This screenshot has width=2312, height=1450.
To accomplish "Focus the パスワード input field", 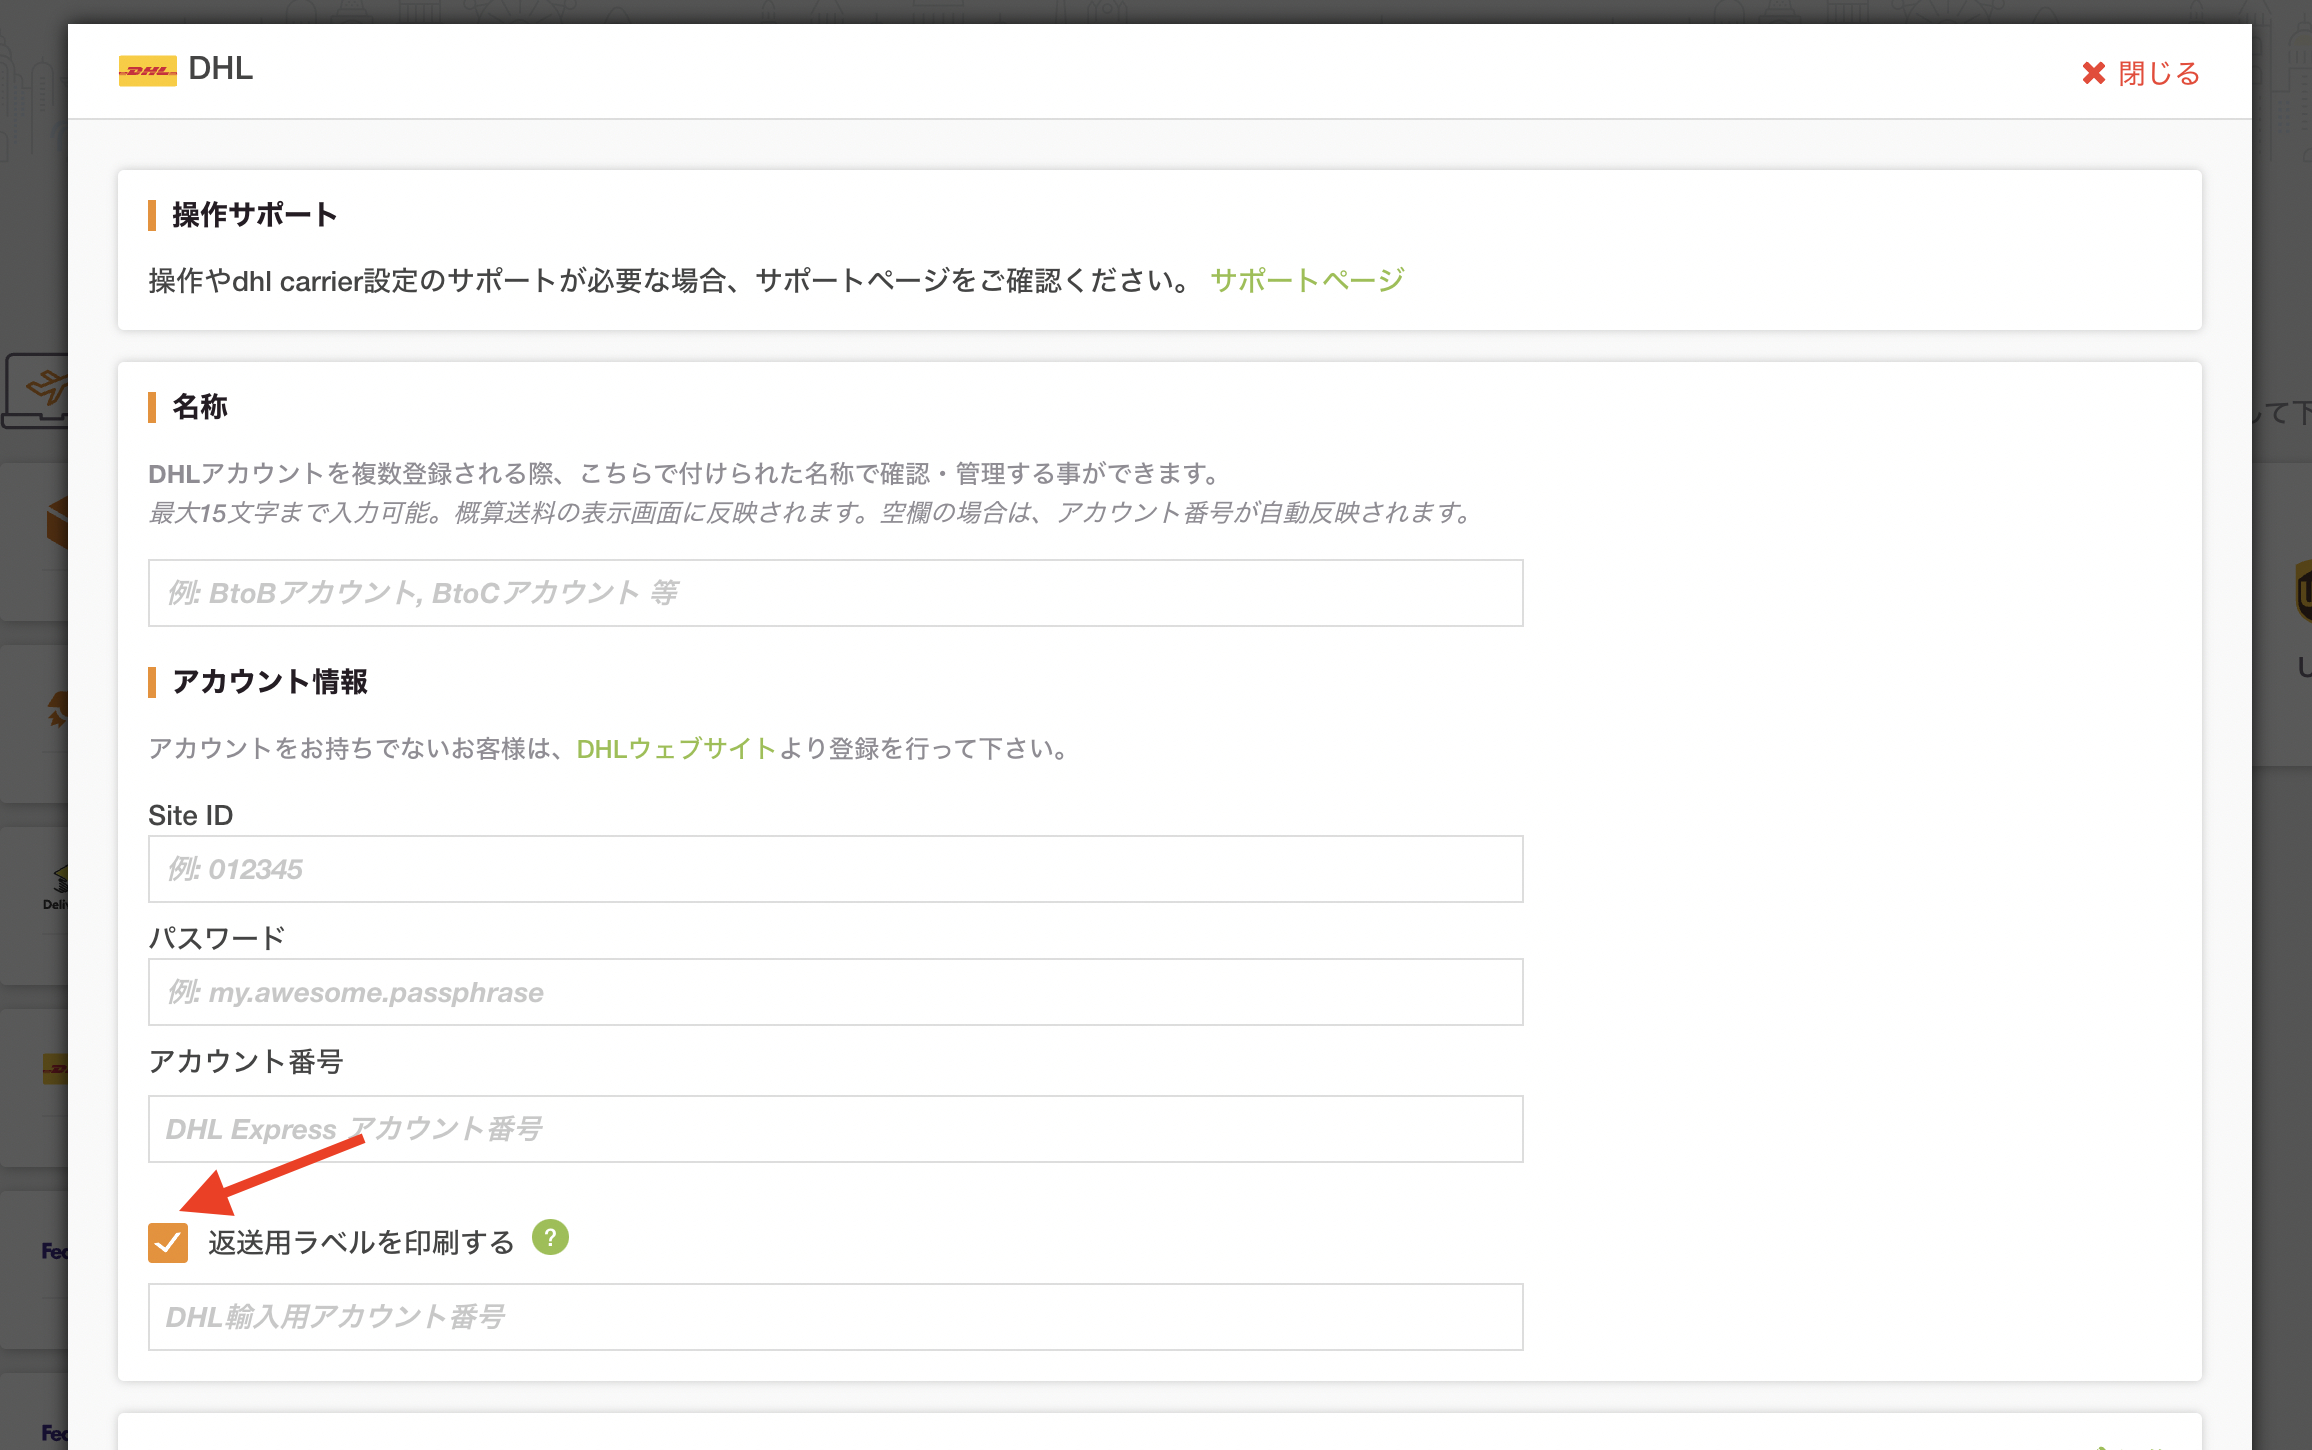I will [x=835, y=992].
